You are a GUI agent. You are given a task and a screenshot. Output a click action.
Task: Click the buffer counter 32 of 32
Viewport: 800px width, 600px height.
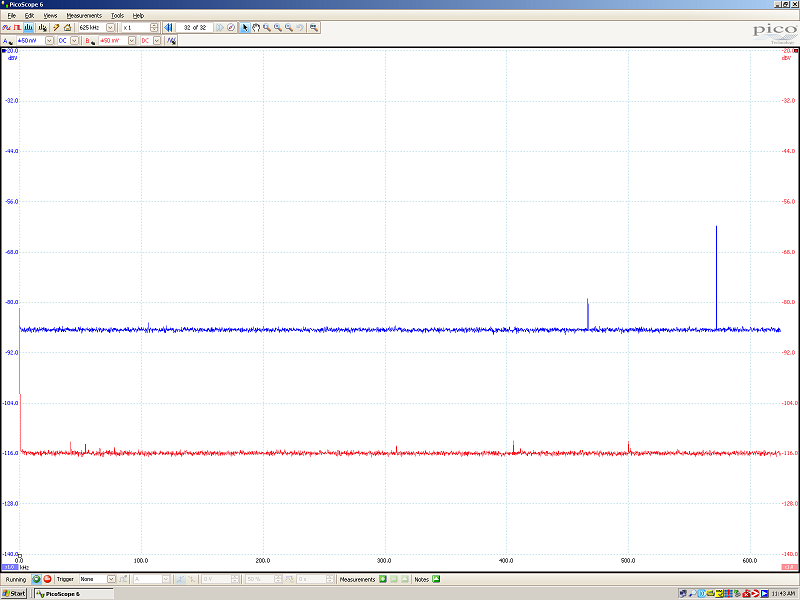(195, 28)
